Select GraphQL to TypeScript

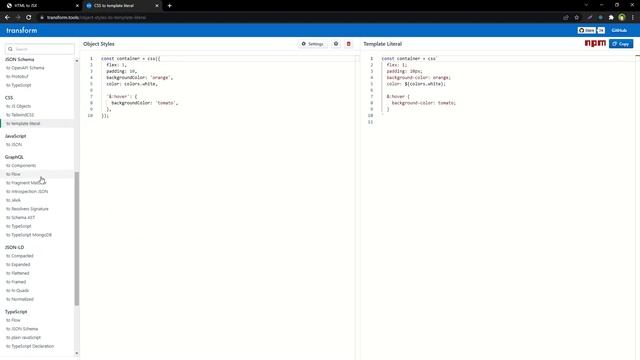[19, 226]
